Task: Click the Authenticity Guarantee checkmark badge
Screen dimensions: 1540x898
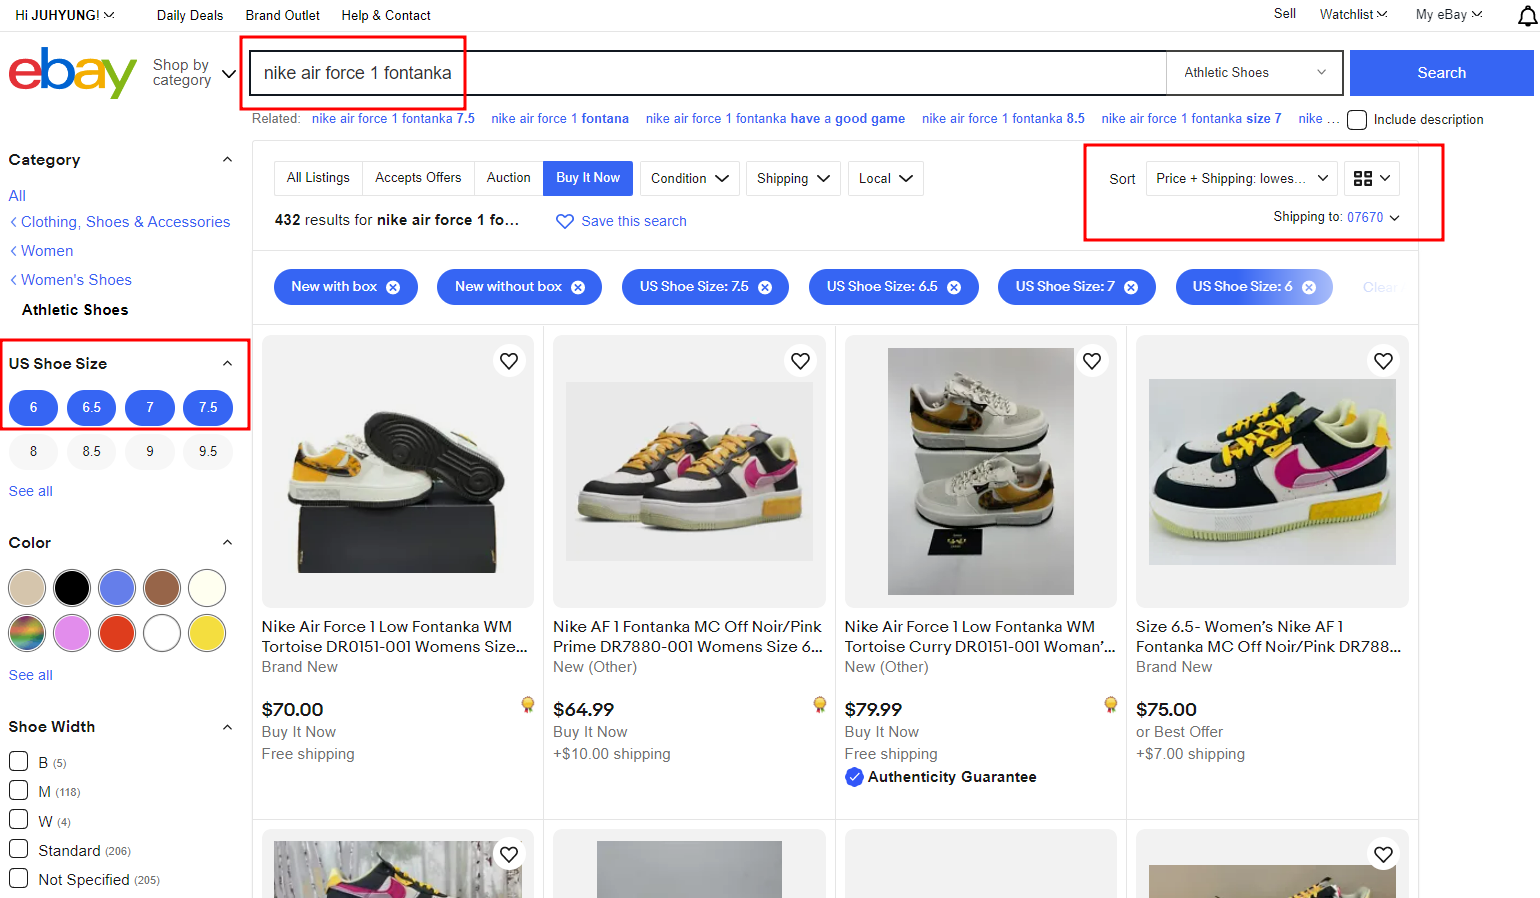Action: (x=854, y=777)
